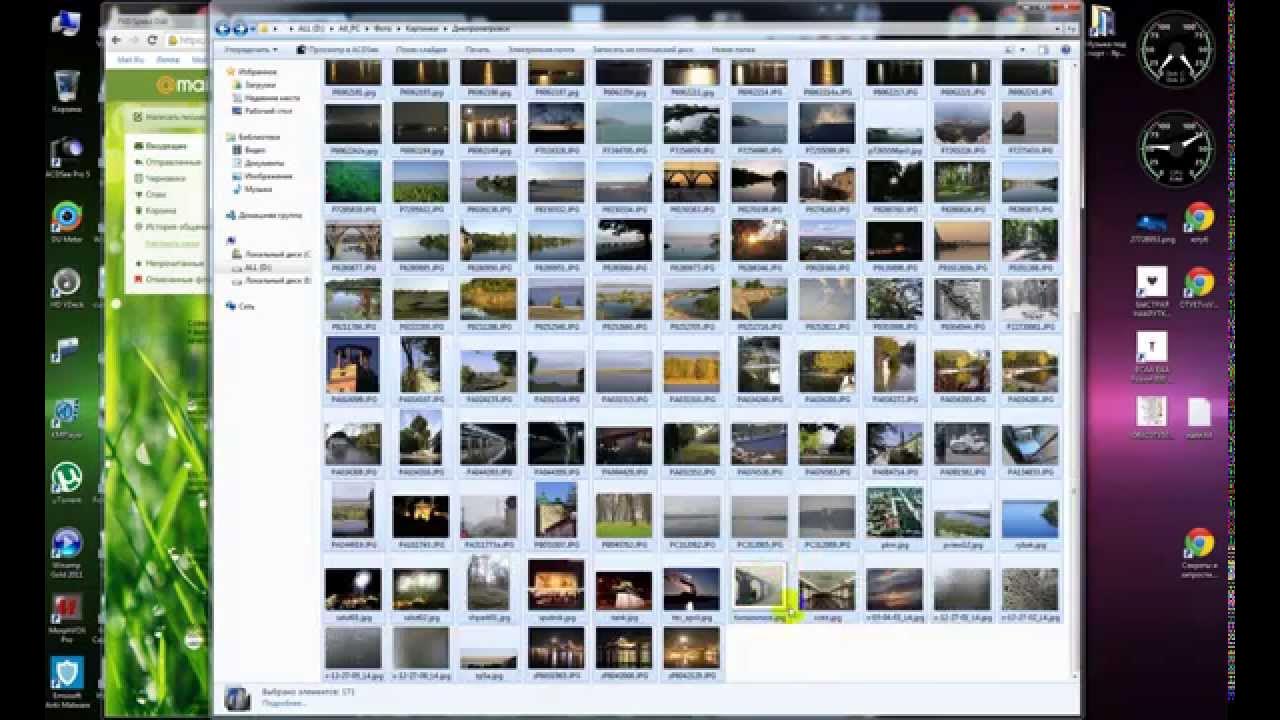
Task: Click the Explorer vertical scrollbar
Action: 1075,370
